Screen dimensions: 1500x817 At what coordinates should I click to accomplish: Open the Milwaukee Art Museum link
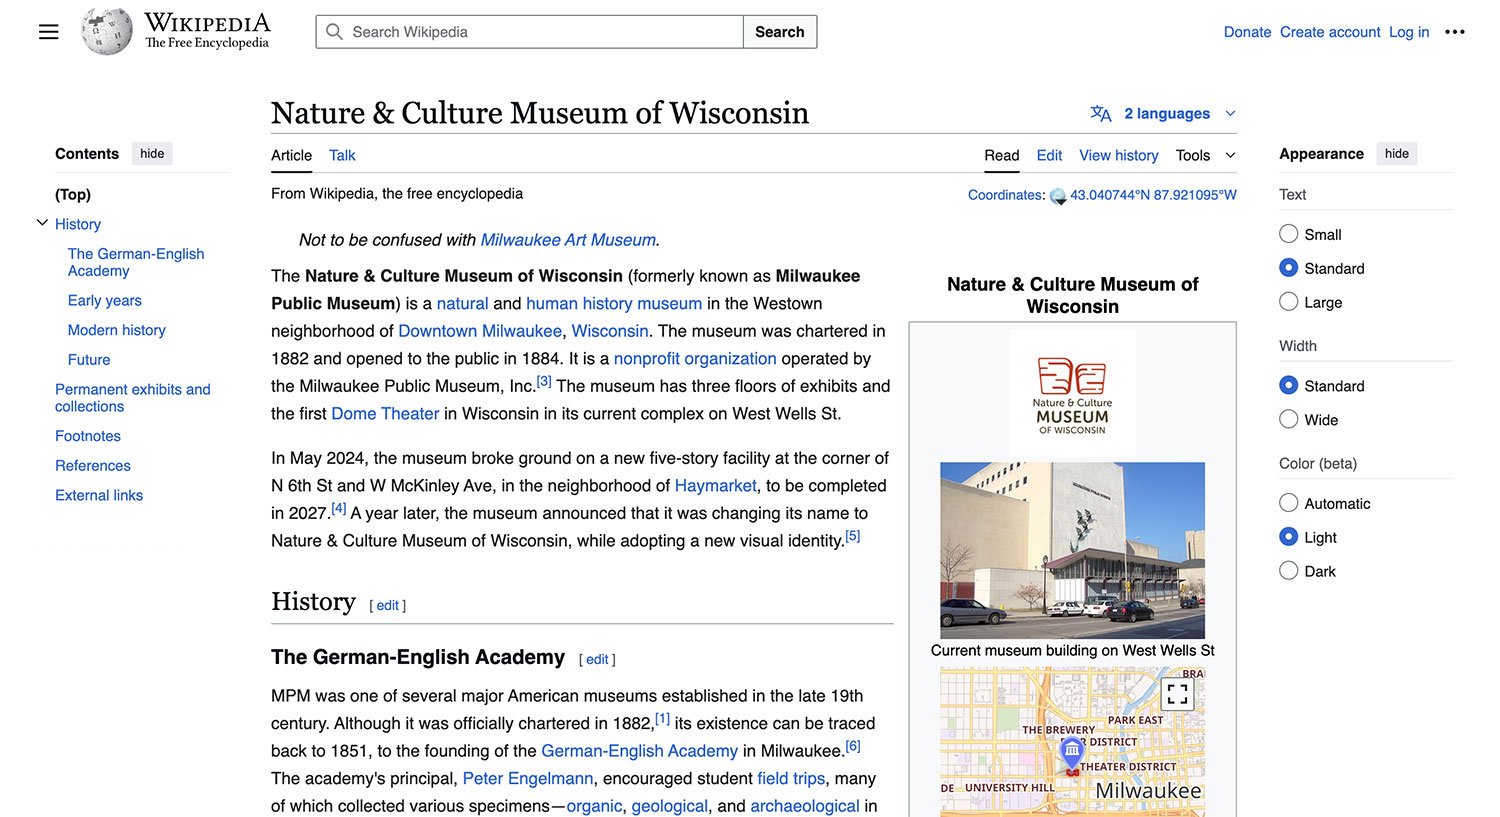(x=568, y=240)
